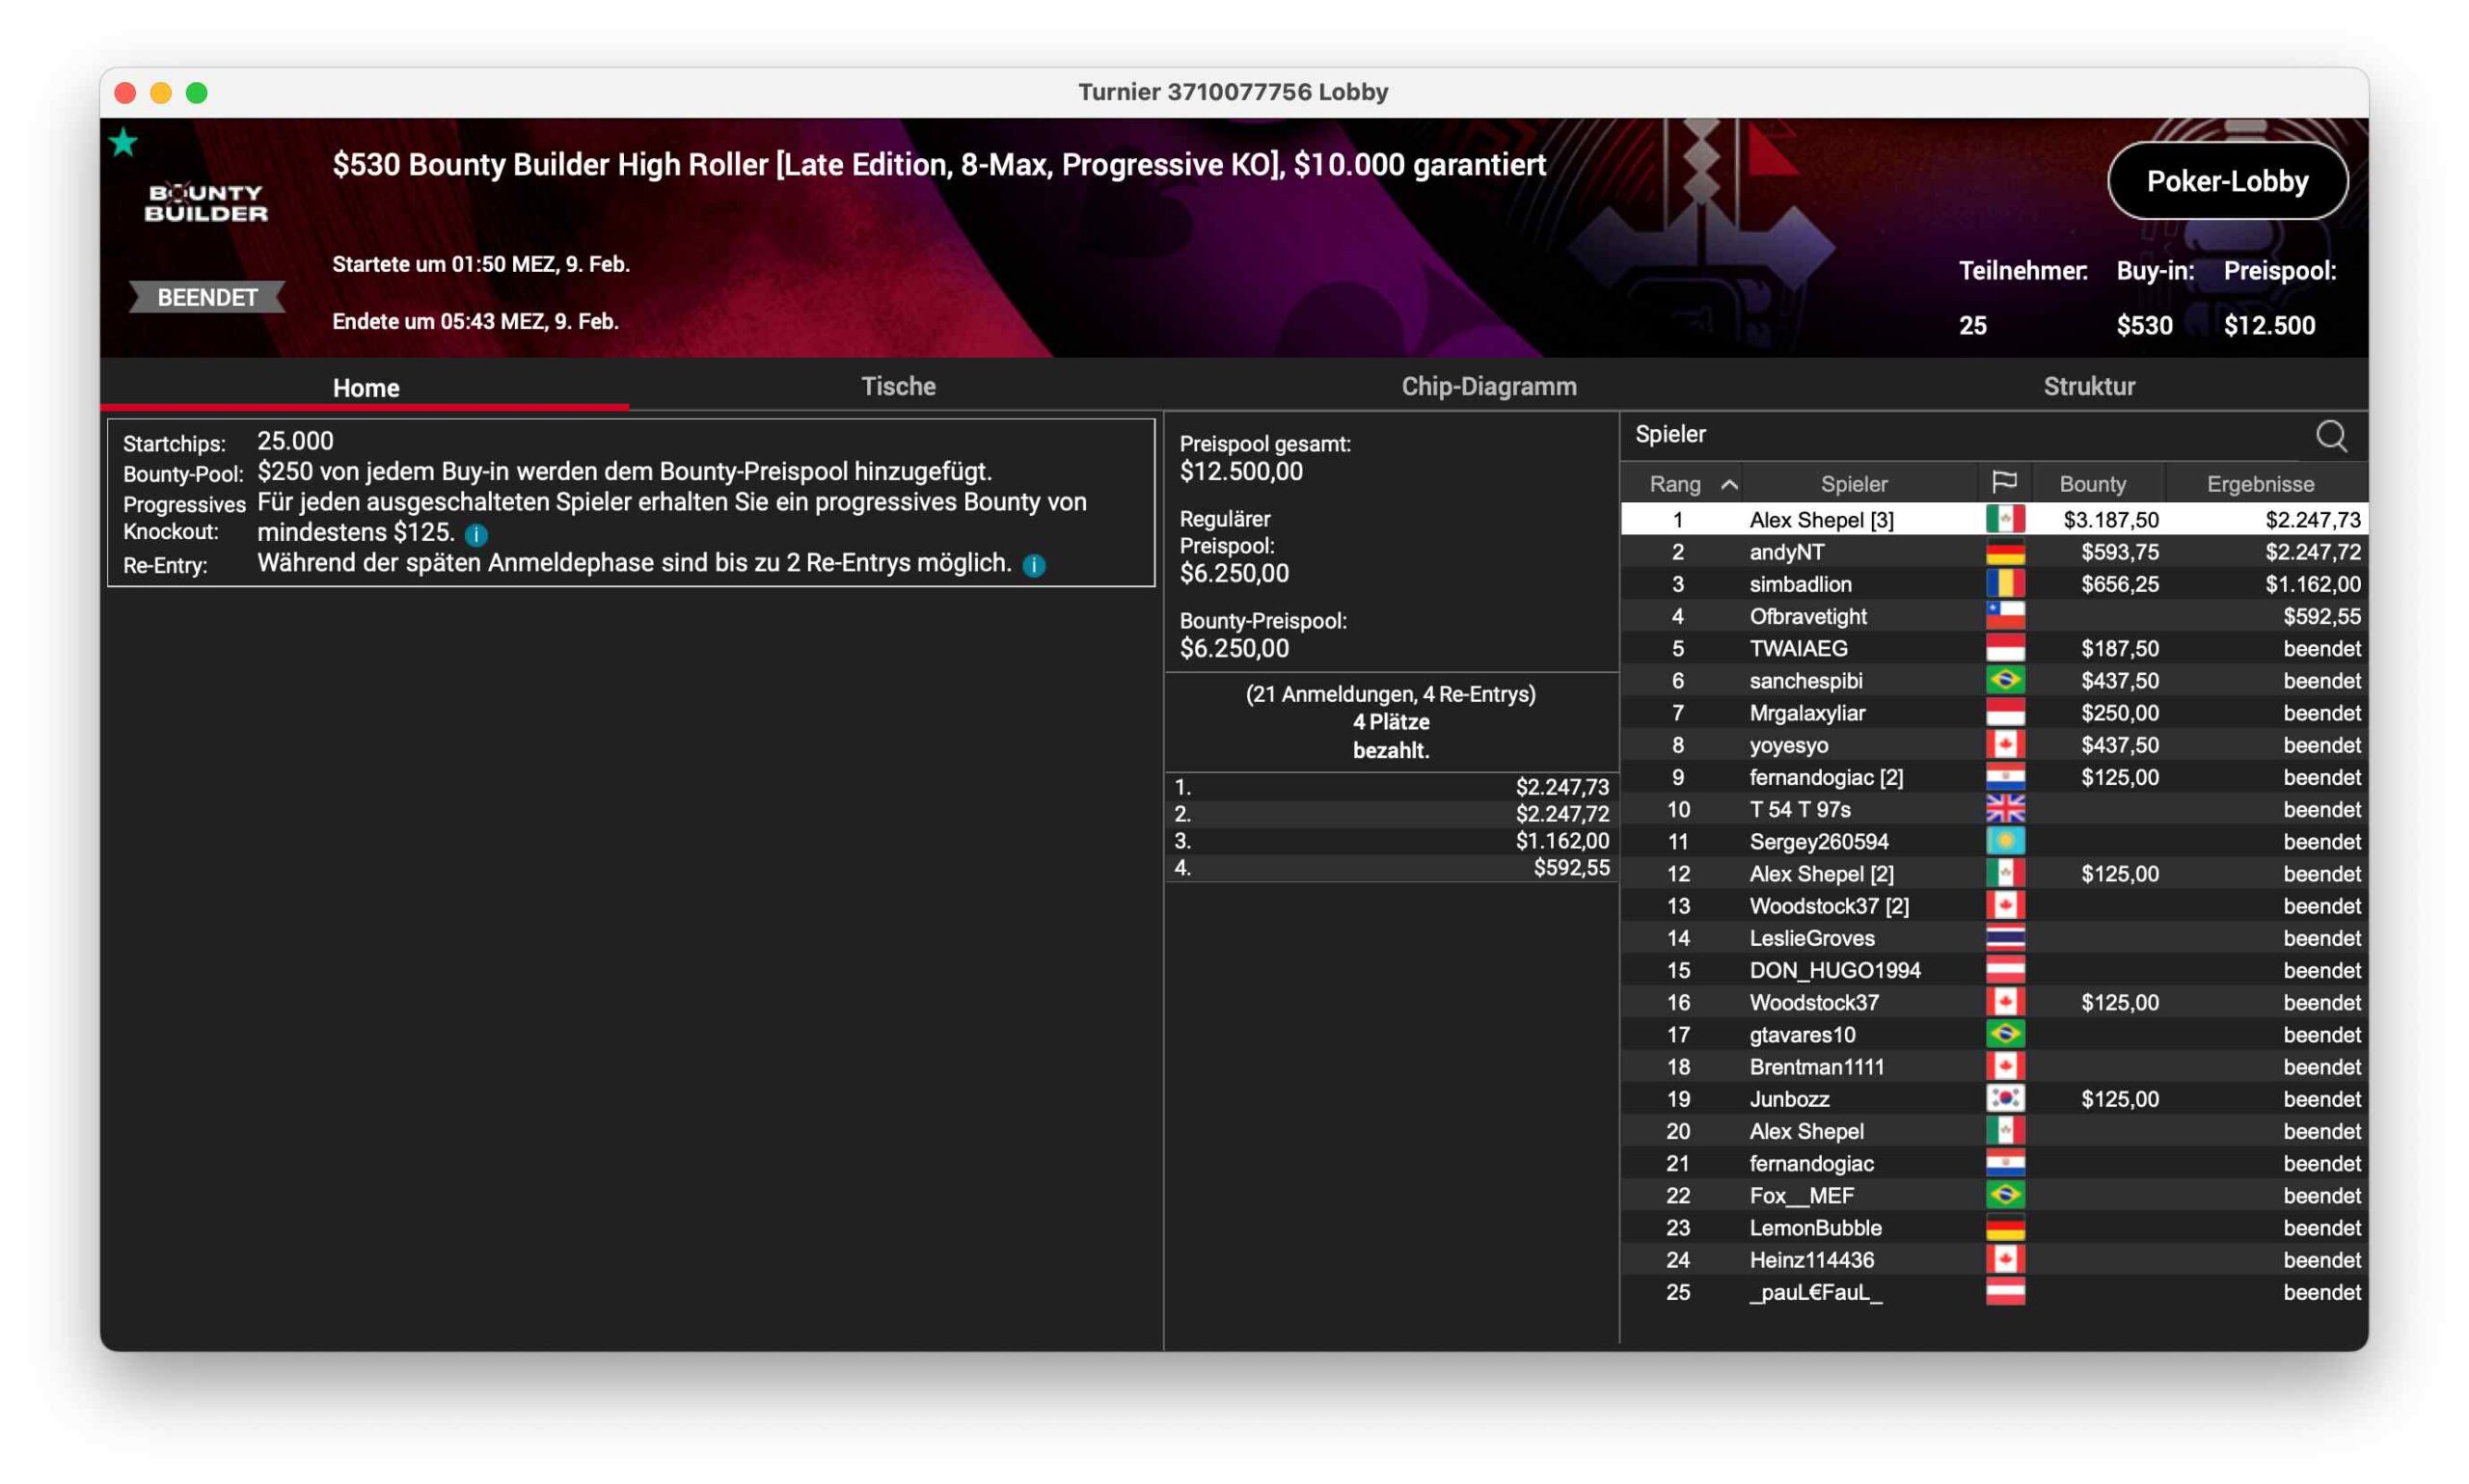Viewport: 2469px width, 1484px height.
Task: Click the UK flag beside T 54 T 97s
Action: [x=2004, y=809]
